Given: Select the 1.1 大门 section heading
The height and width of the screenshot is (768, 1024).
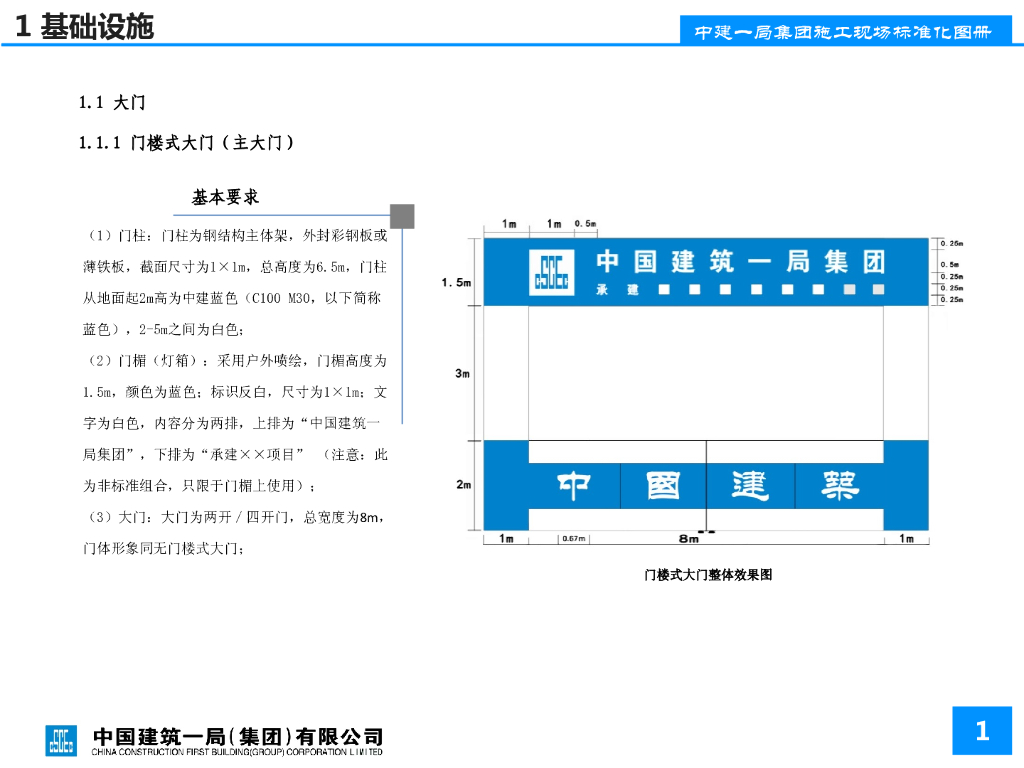Looking at the screenshot, I should pyautogui.click(x=113, y=103).
